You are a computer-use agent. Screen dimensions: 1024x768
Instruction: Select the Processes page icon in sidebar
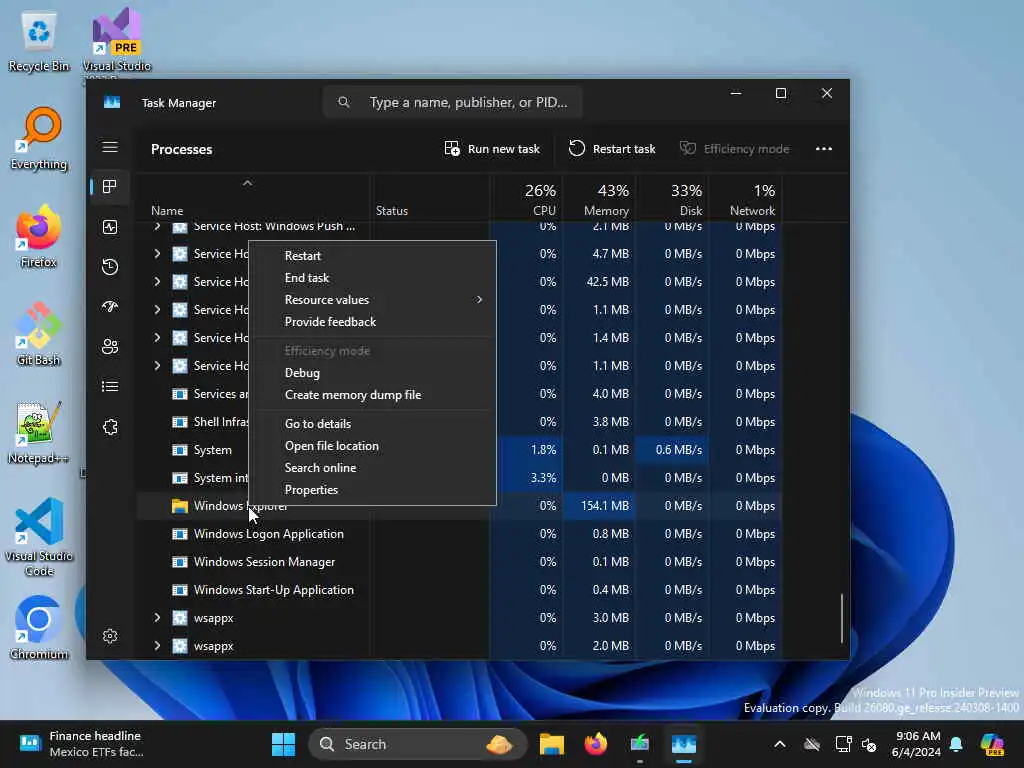click(x=110, y=187)
